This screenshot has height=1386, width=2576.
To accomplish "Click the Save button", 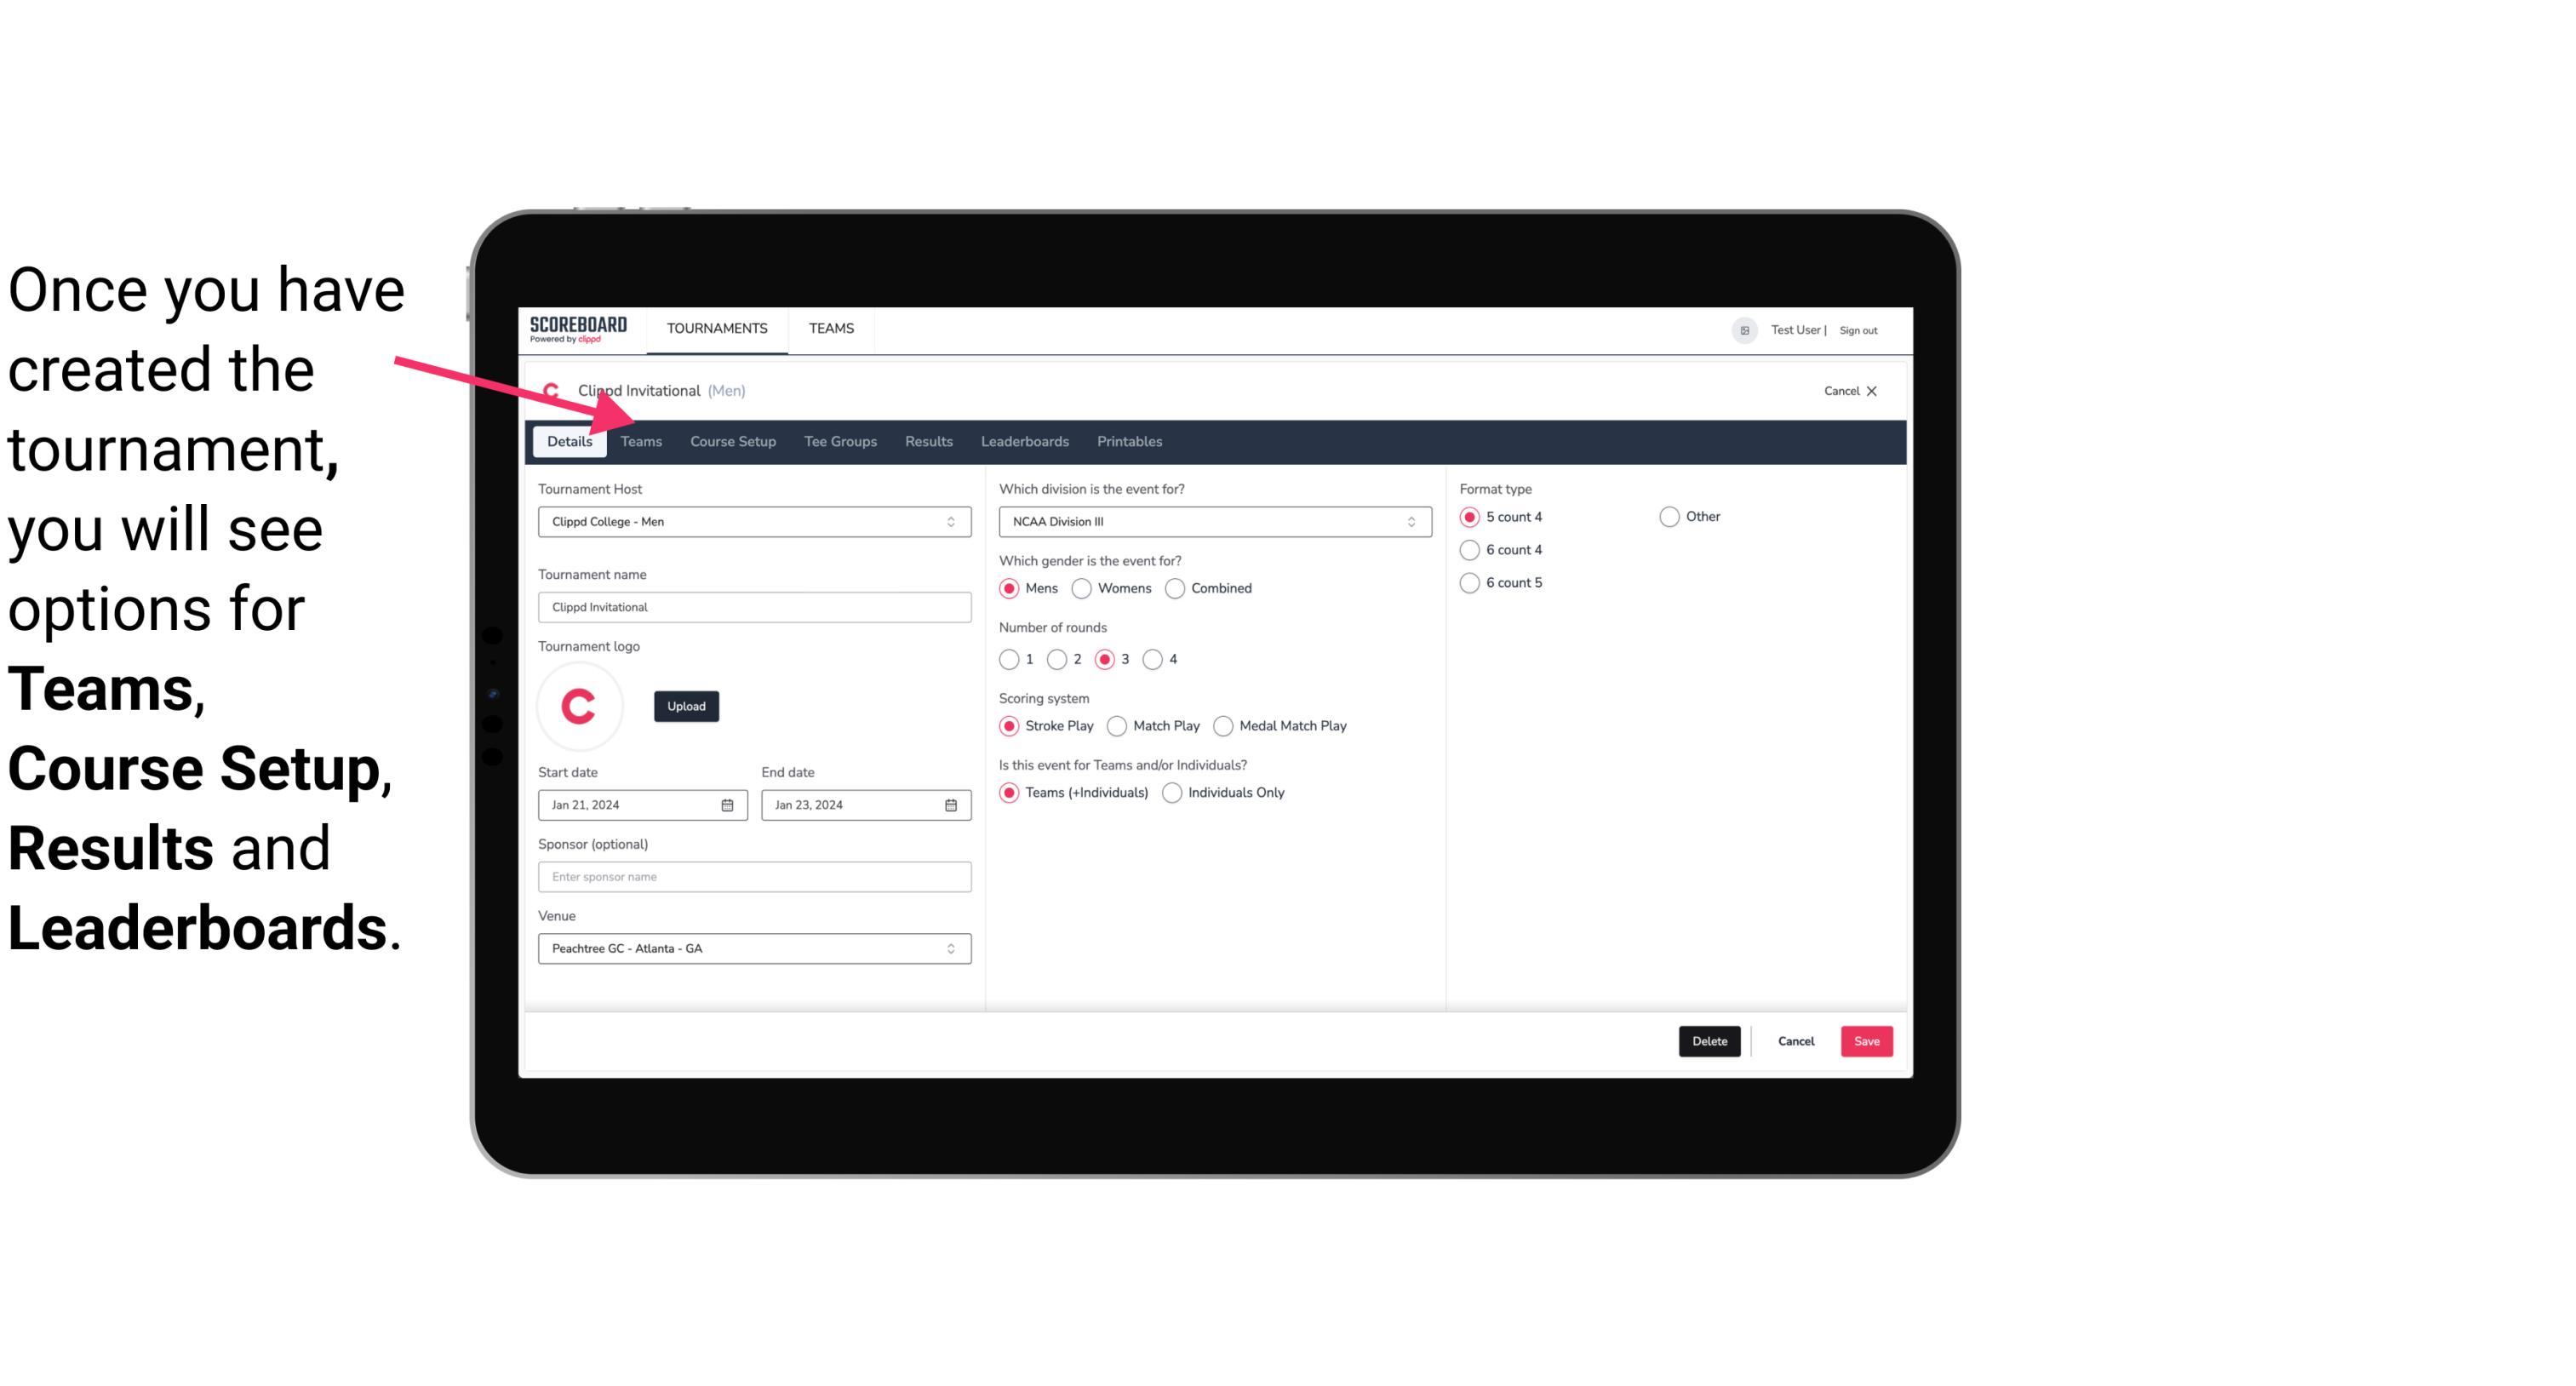I will [x=1866, y=1041].
